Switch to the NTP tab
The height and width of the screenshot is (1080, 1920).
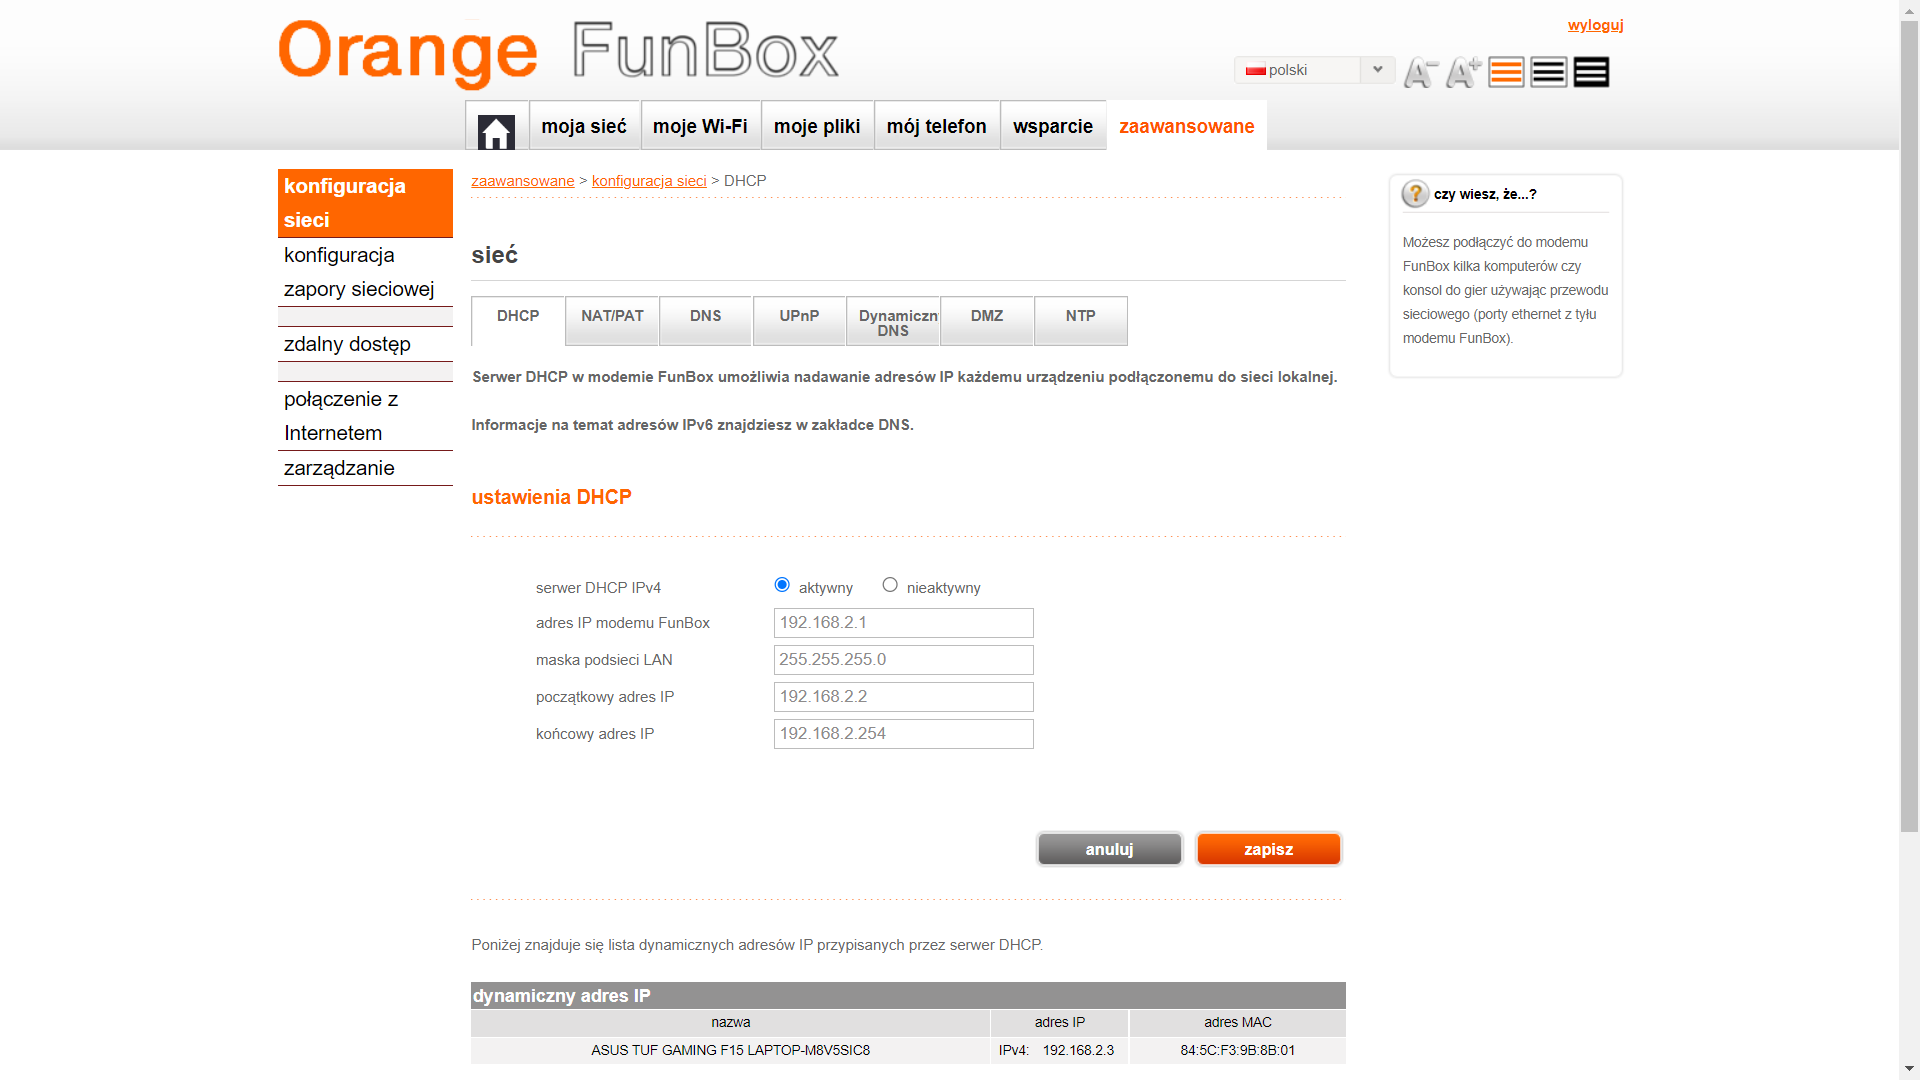click(x=1081, y=321)
